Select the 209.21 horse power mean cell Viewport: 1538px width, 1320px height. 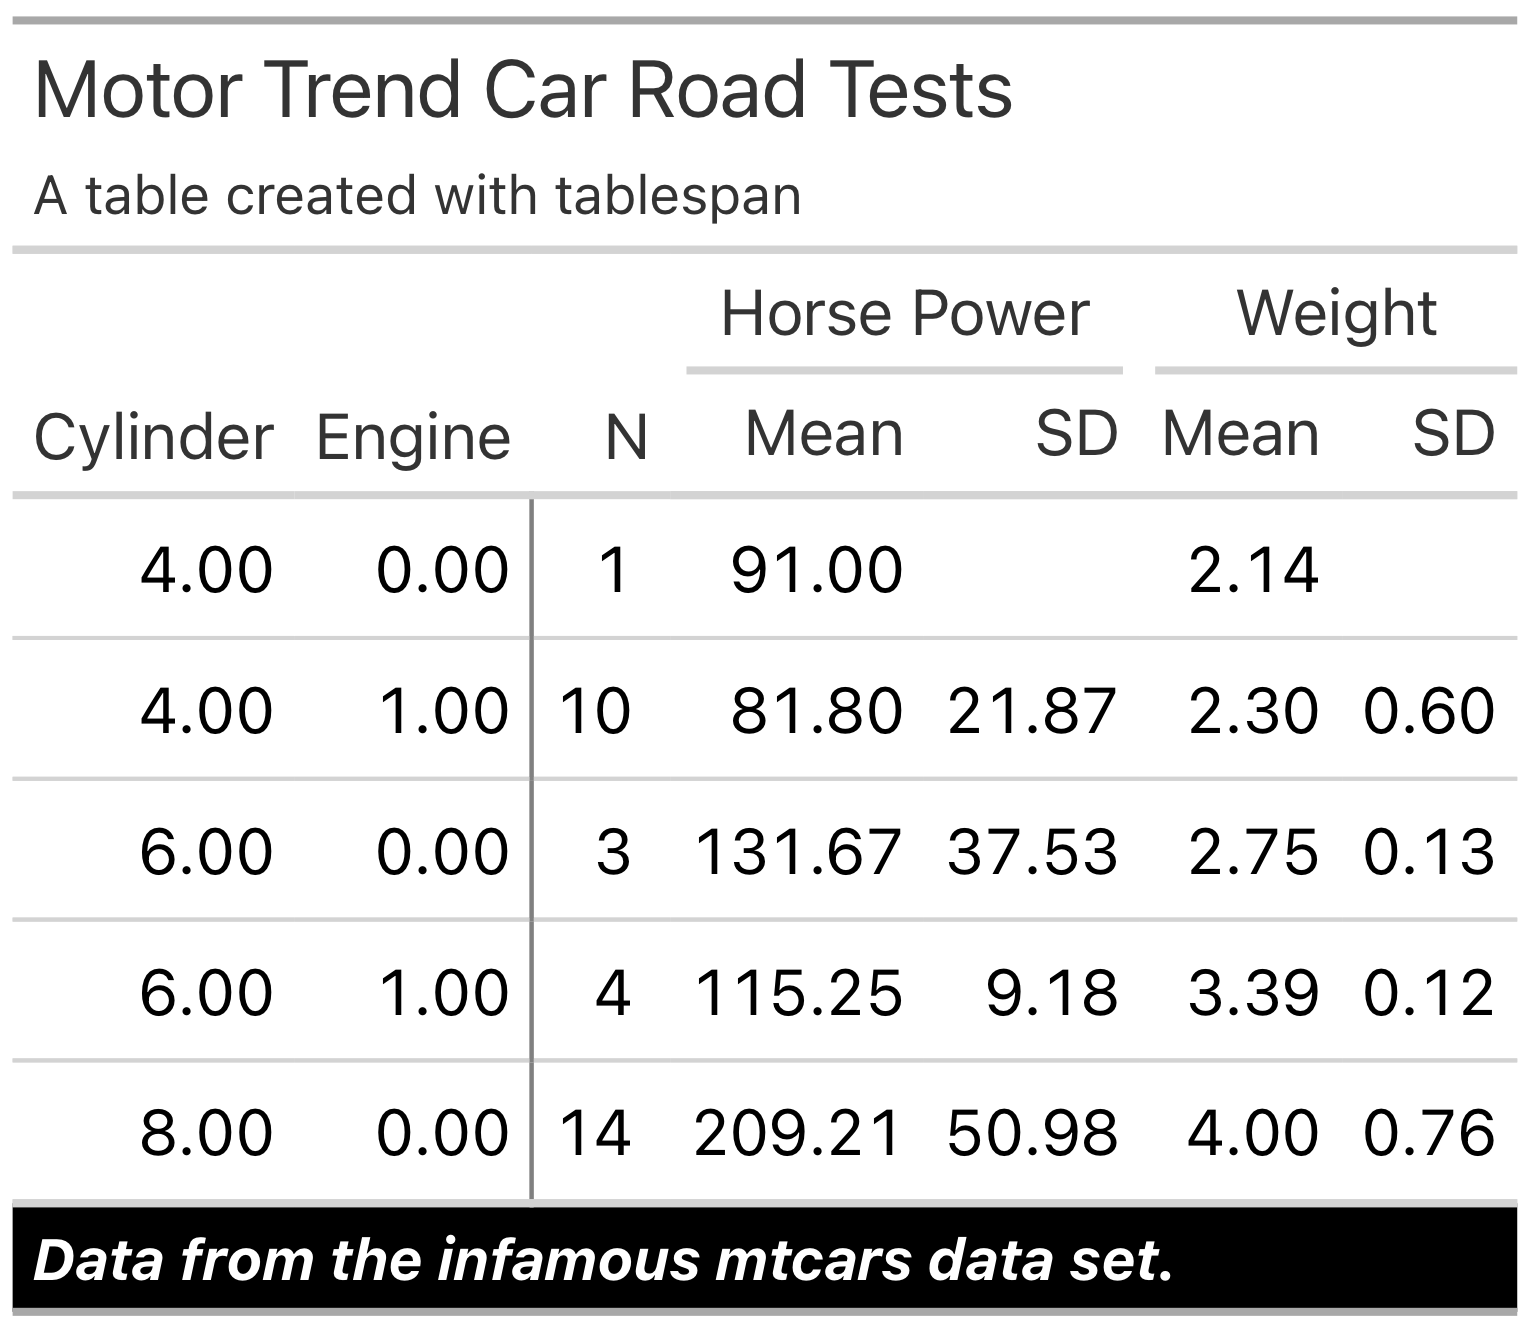tap(798, 1133)
